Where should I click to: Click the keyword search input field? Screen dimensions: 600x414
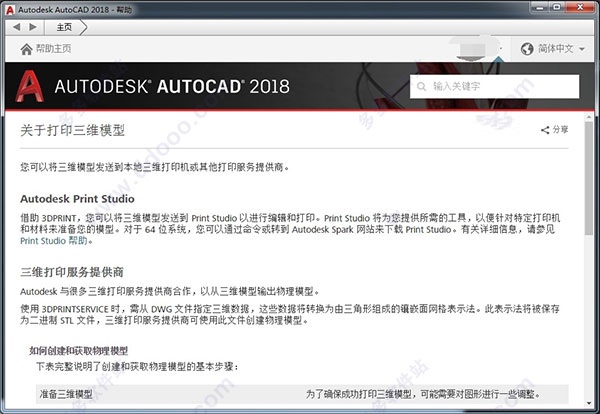click(494, 86)
